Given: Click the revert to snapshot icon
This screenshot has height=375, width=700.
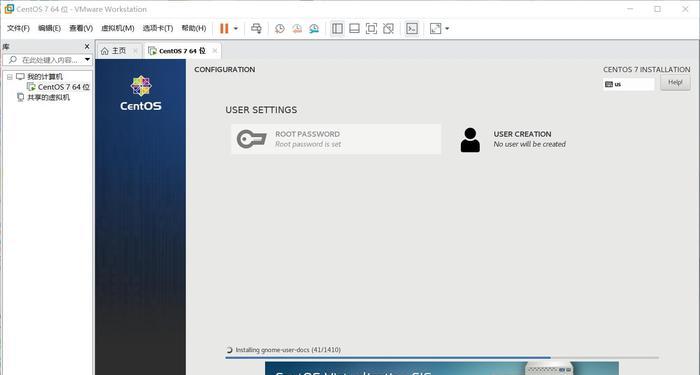Looking at the screenshot, I should pos(297,29).
